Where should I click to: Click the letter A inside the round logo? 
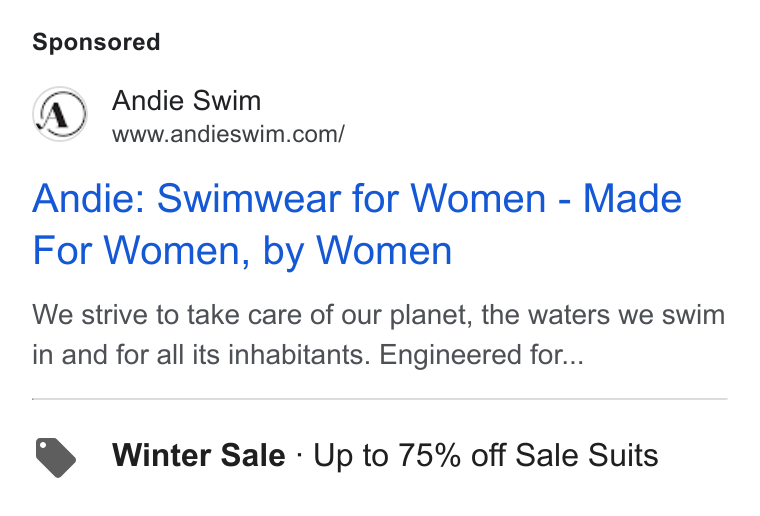(x=58, y=115)
